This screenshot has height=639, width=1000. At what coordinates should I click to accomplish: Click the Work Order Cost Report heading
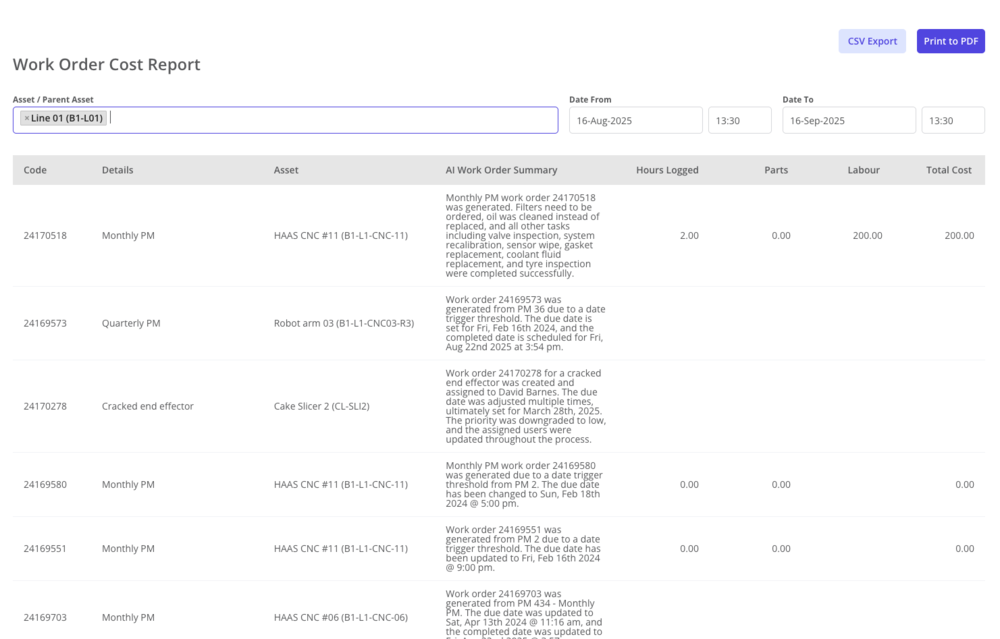pyautogui.click(x=107, y=64)
